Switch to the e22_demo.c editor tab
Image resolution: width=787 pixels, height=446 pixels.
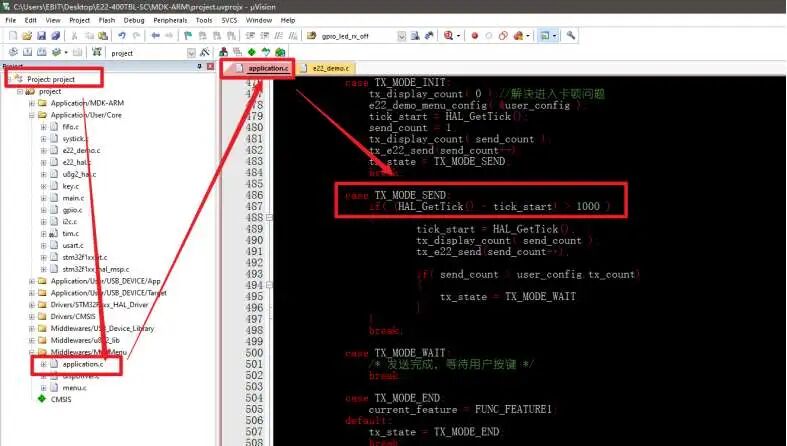point(330,68)
